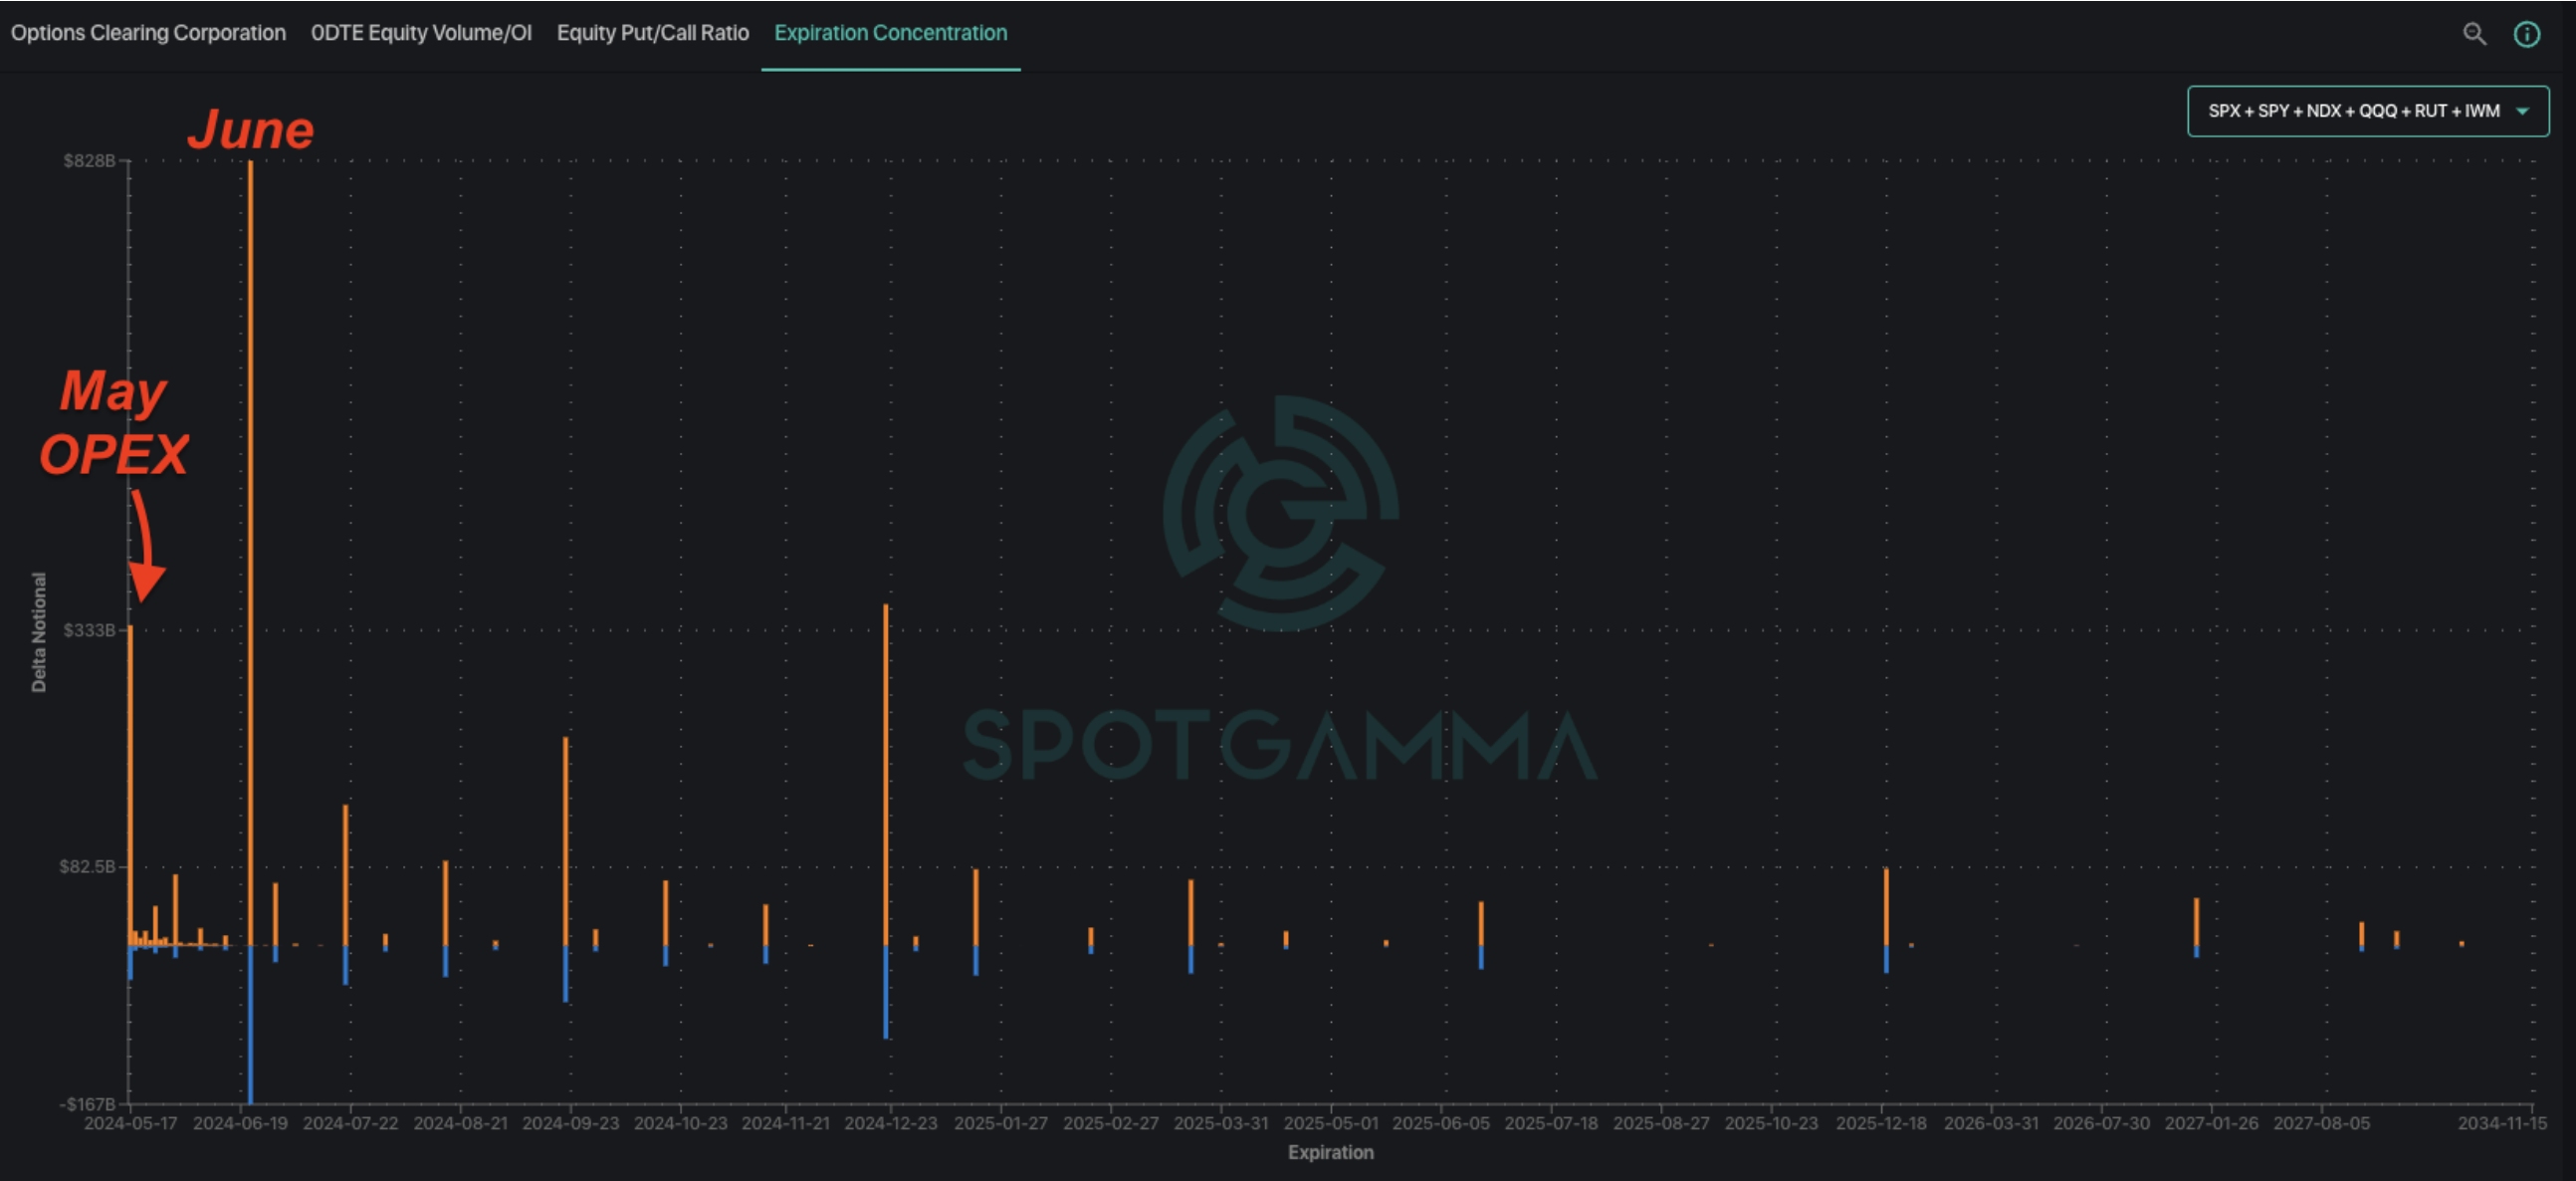The width and height of the screenshot is (2576, 1181).
Task: Click the blue negative bar under June
Action: [250, 1025]
